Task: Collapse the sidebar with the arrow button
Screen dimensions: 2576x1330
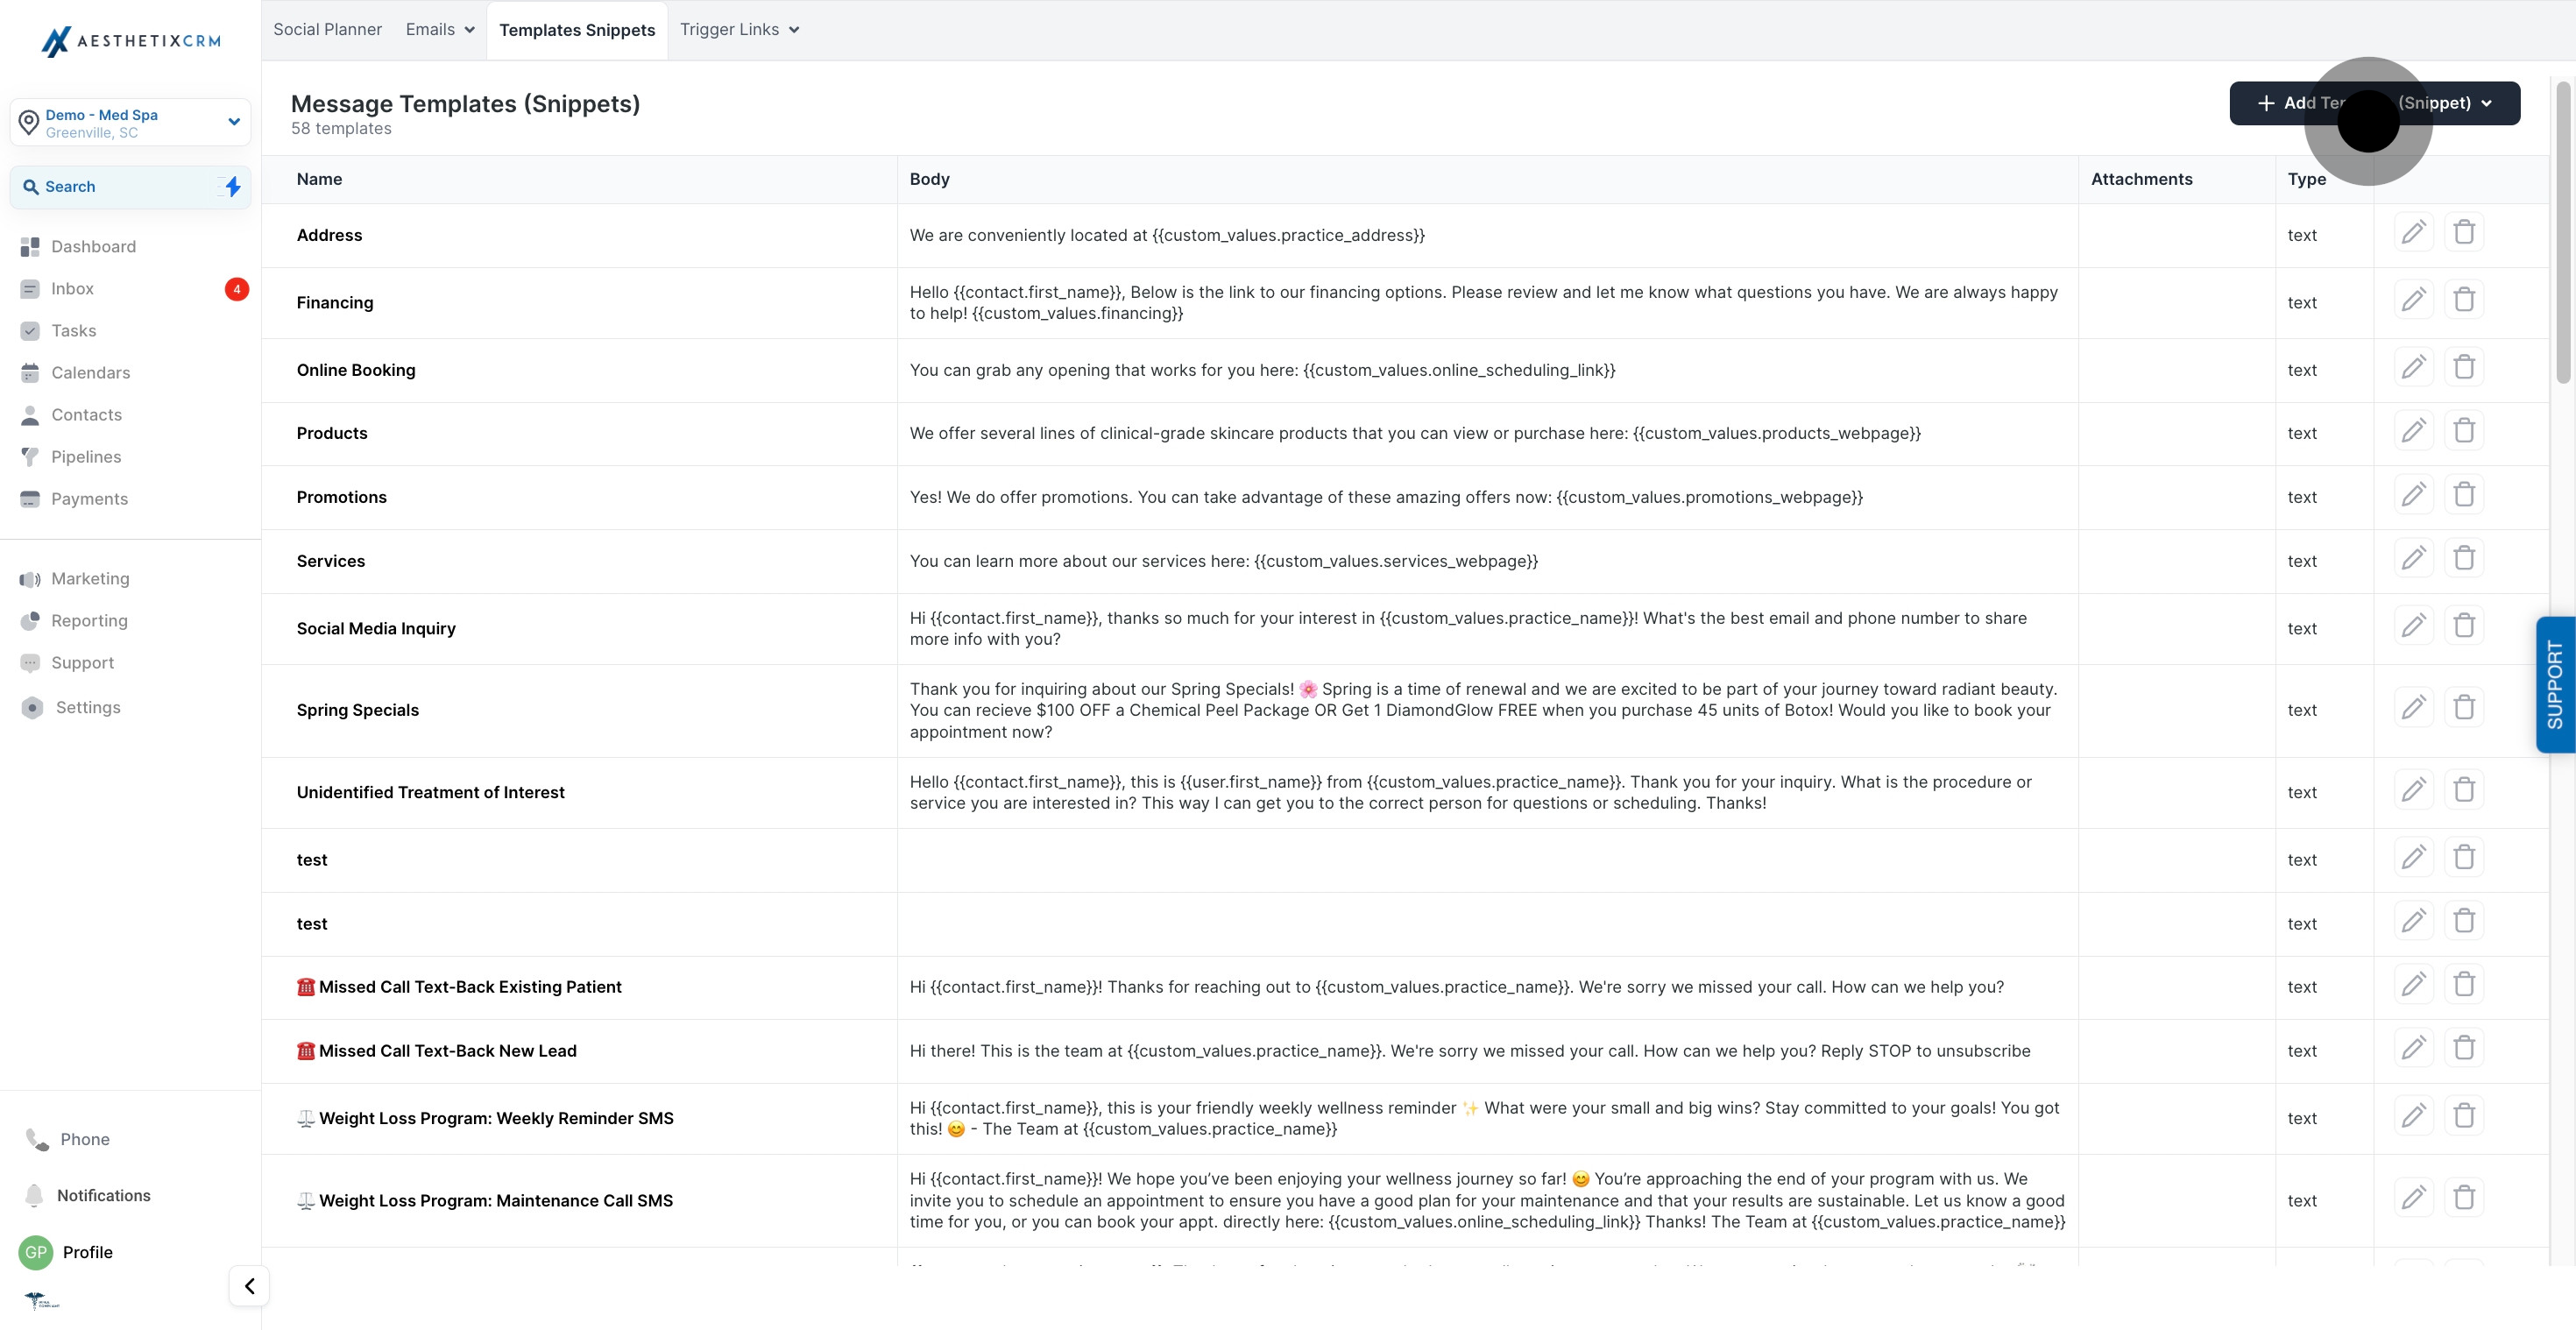Action: tap(249, 1286)
